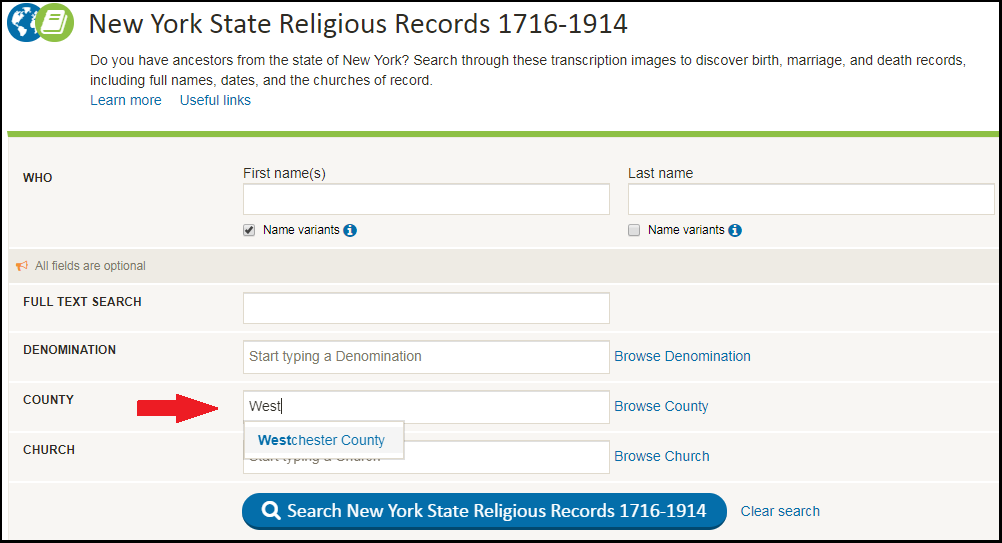
Task: Open the Denomination typeahead field
Action: click(x=426, y=356)
